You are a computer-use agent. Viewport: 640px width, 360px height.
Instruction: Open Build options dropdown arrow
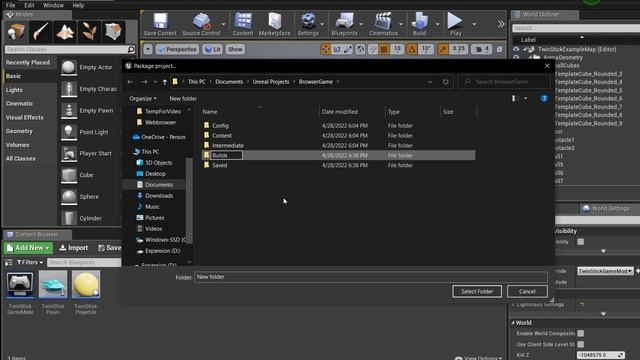coord(438,24)
